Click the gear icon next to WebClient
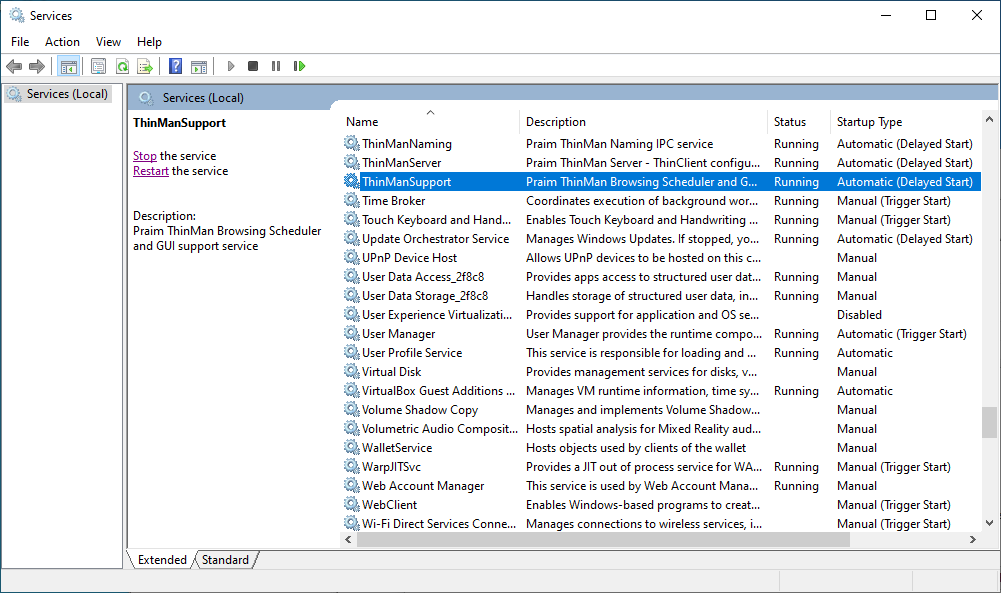The image size is (1001, 593). [352, 504]
